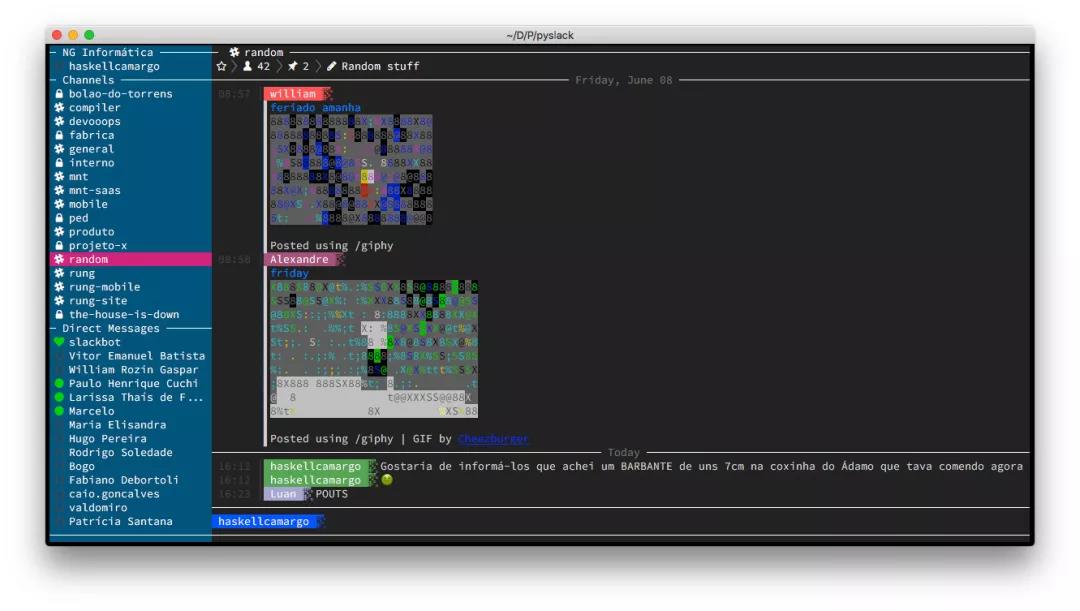1080x611 pixels.
Task: Click the emoji reaction after haskellcamargo's message
Action: click(x=387, y=479)
